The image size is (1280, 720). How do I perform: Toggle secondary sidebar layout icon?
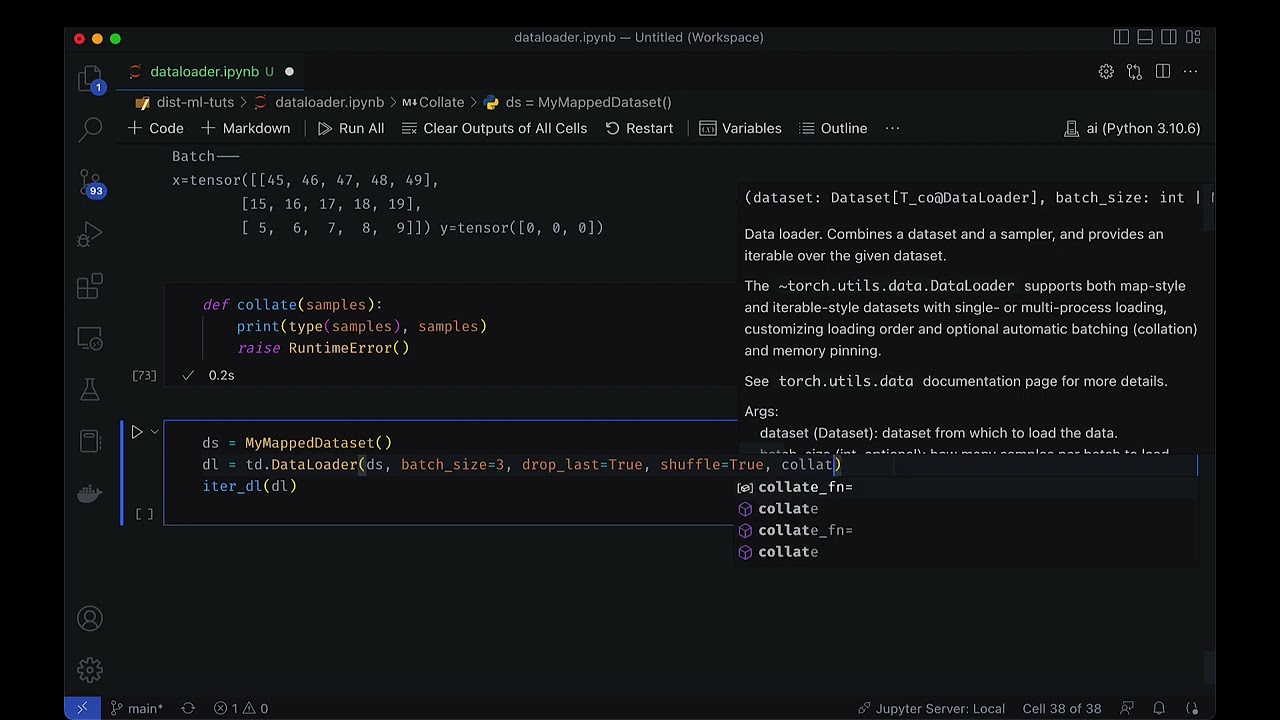[1169, 37]
